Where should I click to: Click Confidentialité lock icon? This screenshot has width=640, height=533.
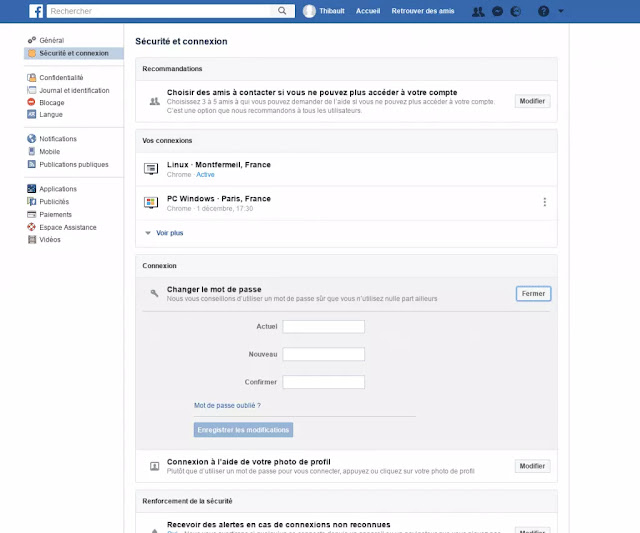[x=31, y=78]
